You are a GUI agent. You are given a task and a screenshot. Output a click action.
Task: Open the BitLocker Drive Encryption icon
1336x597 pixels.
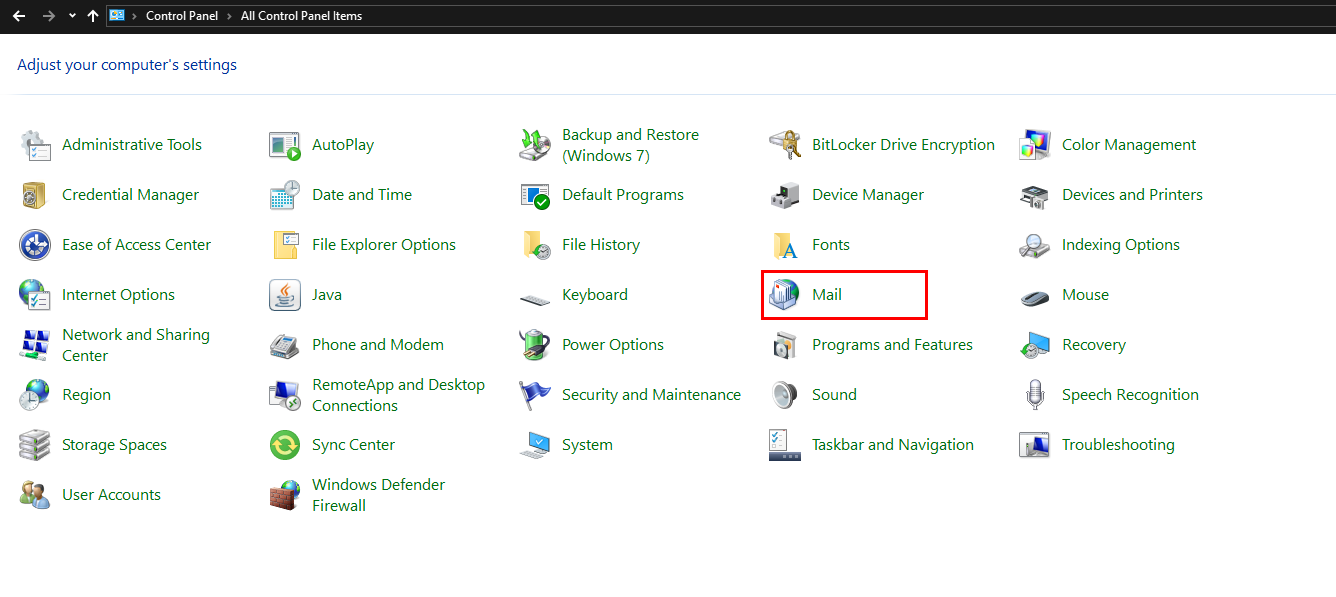pyautogui.click(x=785, y=145)
